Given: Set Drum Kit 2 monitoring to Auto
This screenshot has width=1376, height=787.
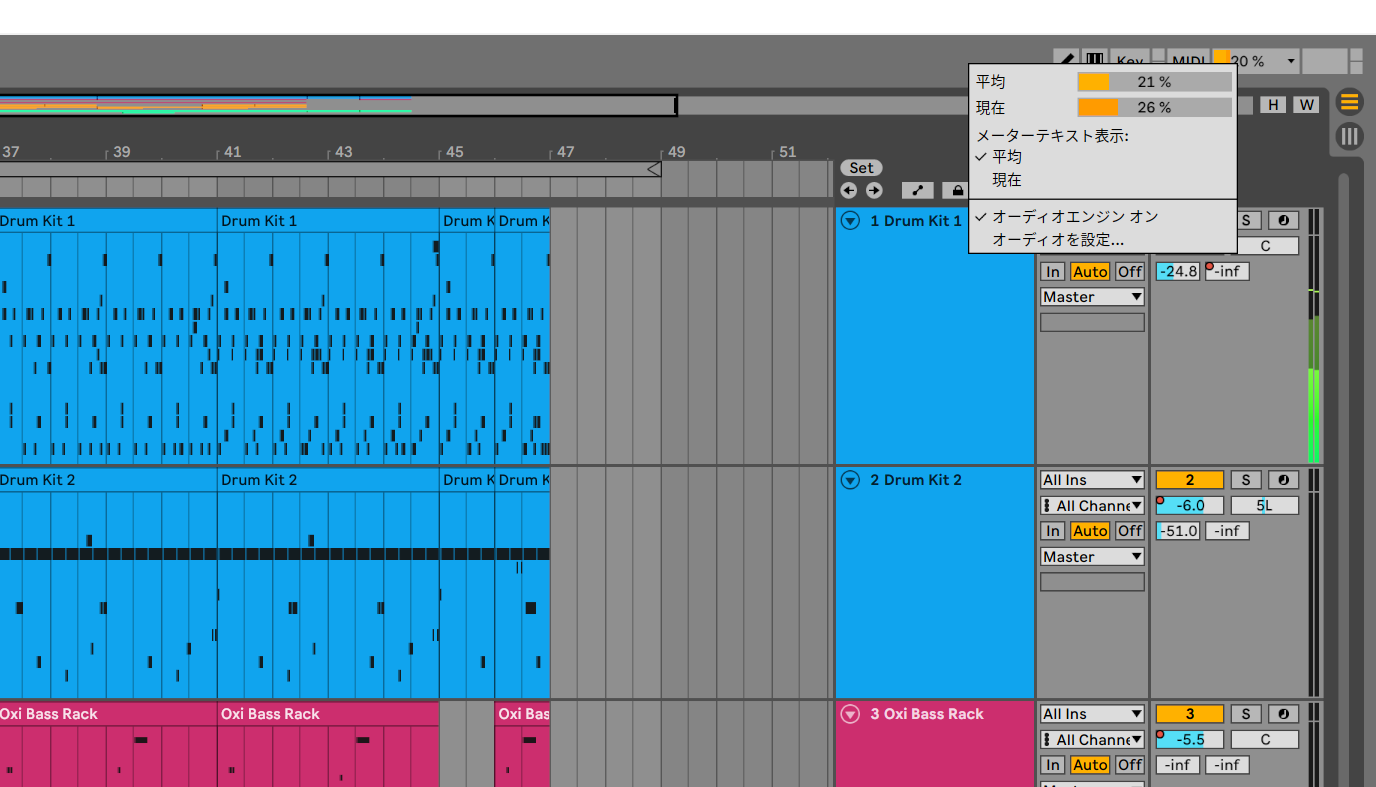Looking at the screenshot, I should pyautogui.click(x=1090, y=531).
